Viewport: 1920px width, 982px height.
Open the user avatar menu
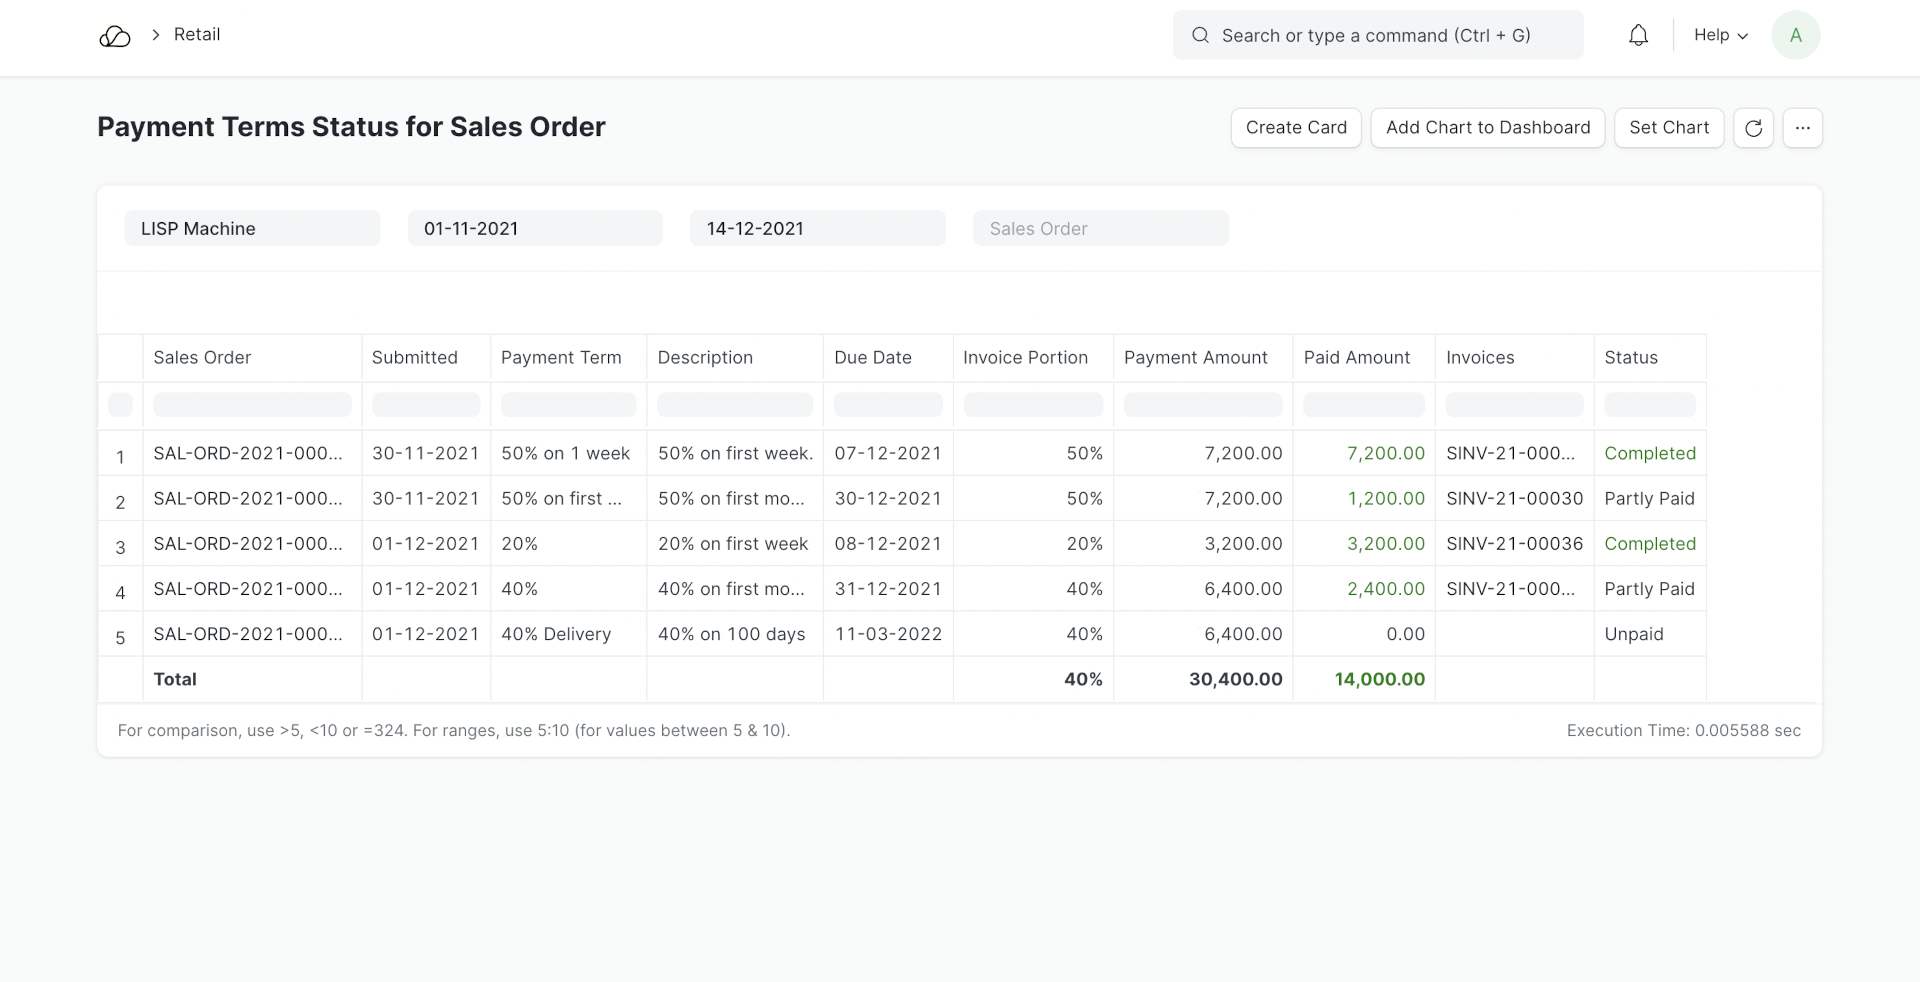(1795, 36)
